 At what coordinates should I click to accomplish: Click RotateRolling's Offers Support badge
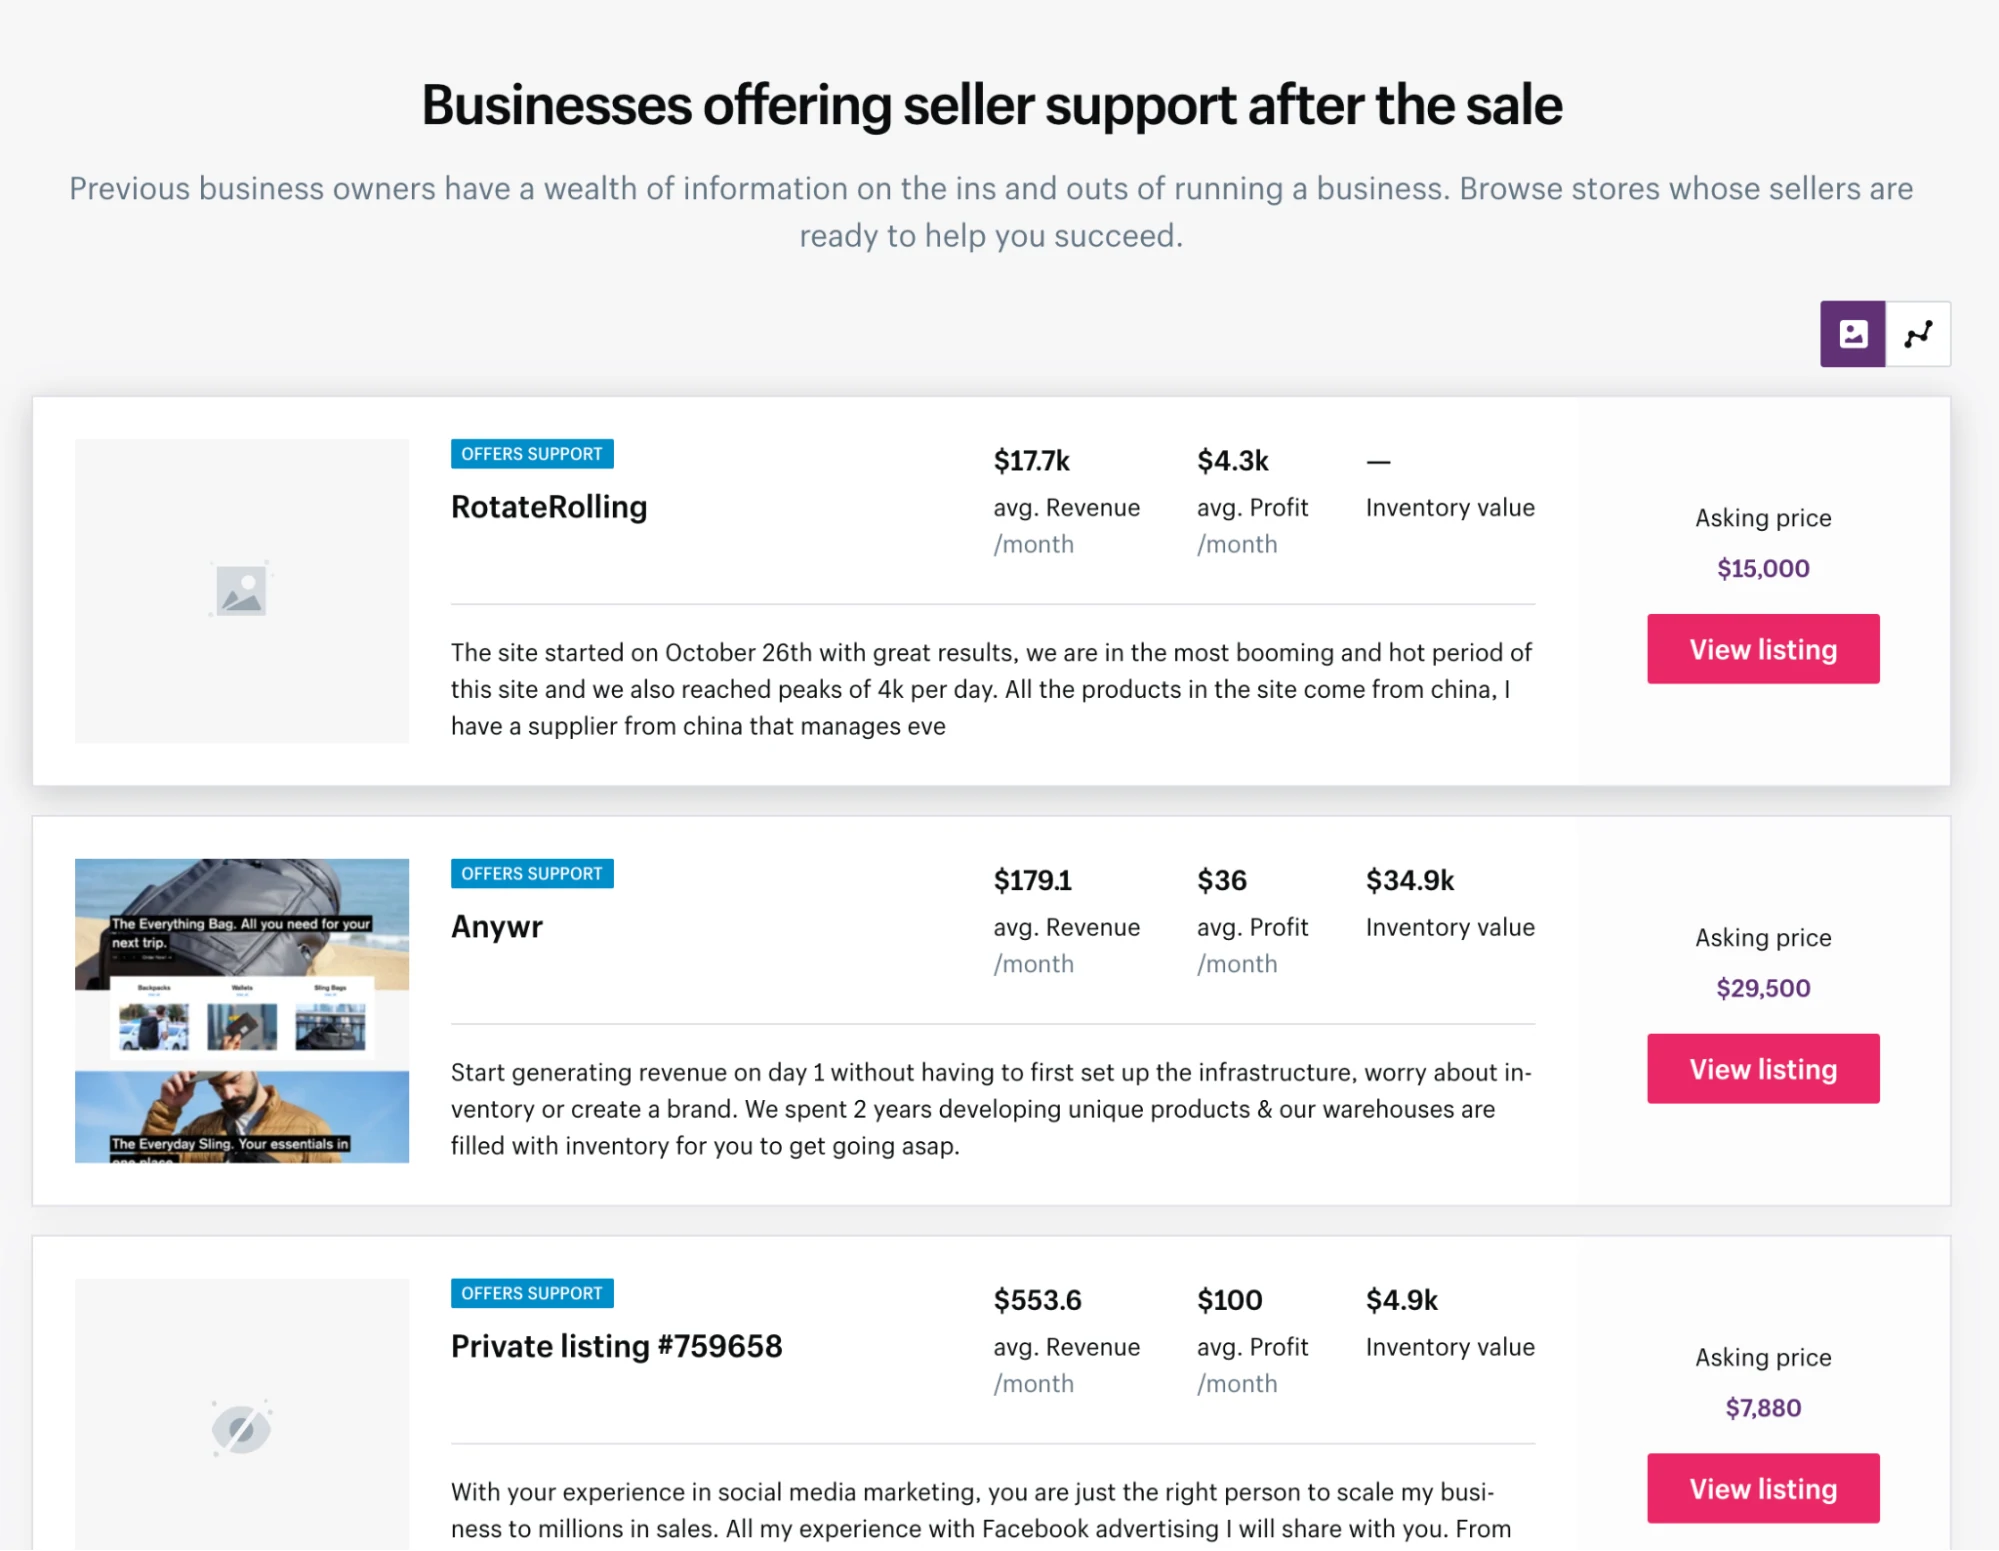tap(532, 454)
